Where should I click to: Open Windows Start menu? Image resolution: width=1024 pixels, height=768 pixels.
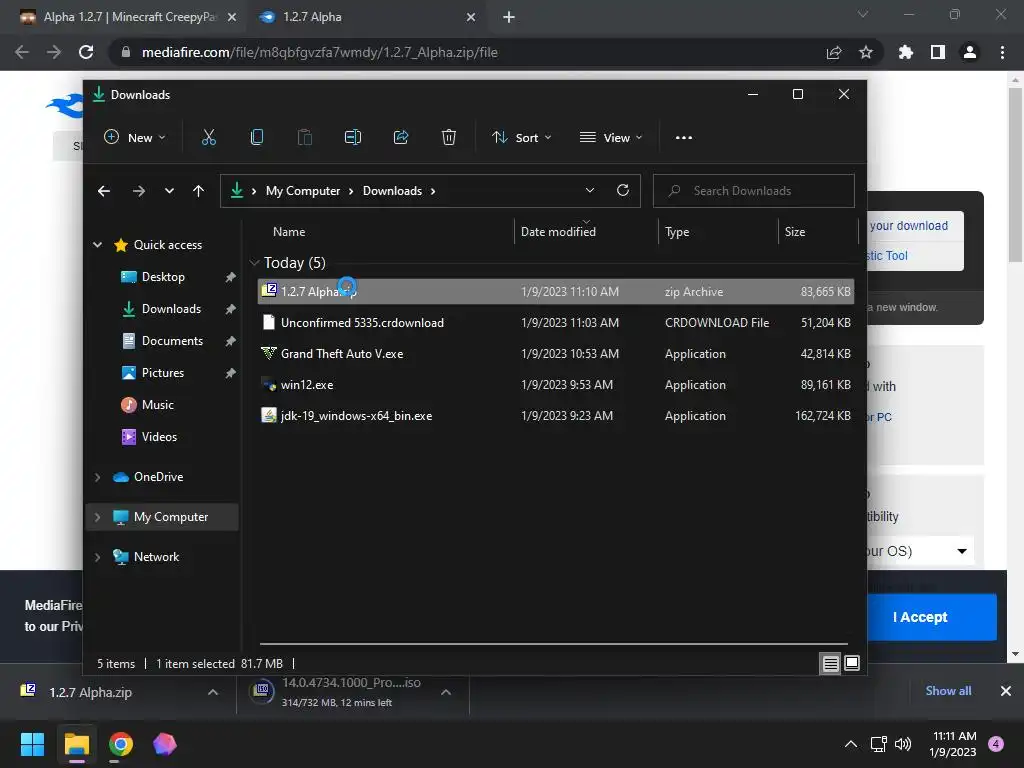point(32,744)
